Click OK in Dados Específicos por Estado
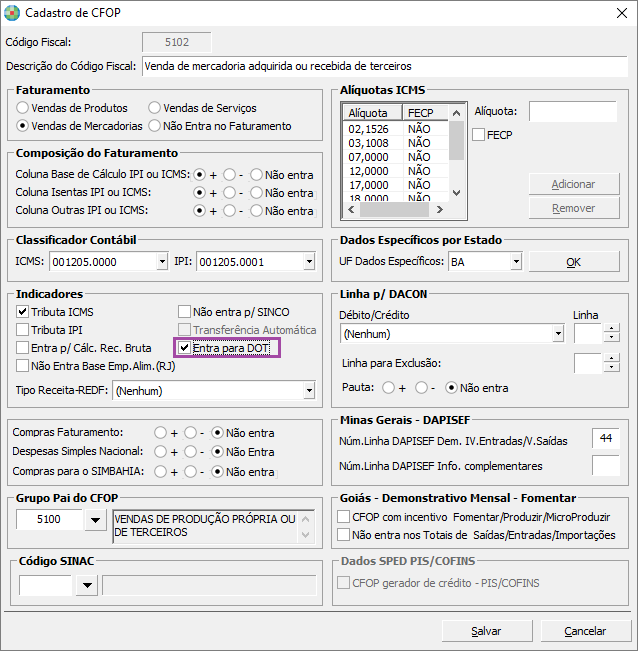This screenshot has width=638, height=651. coord(574,262)
